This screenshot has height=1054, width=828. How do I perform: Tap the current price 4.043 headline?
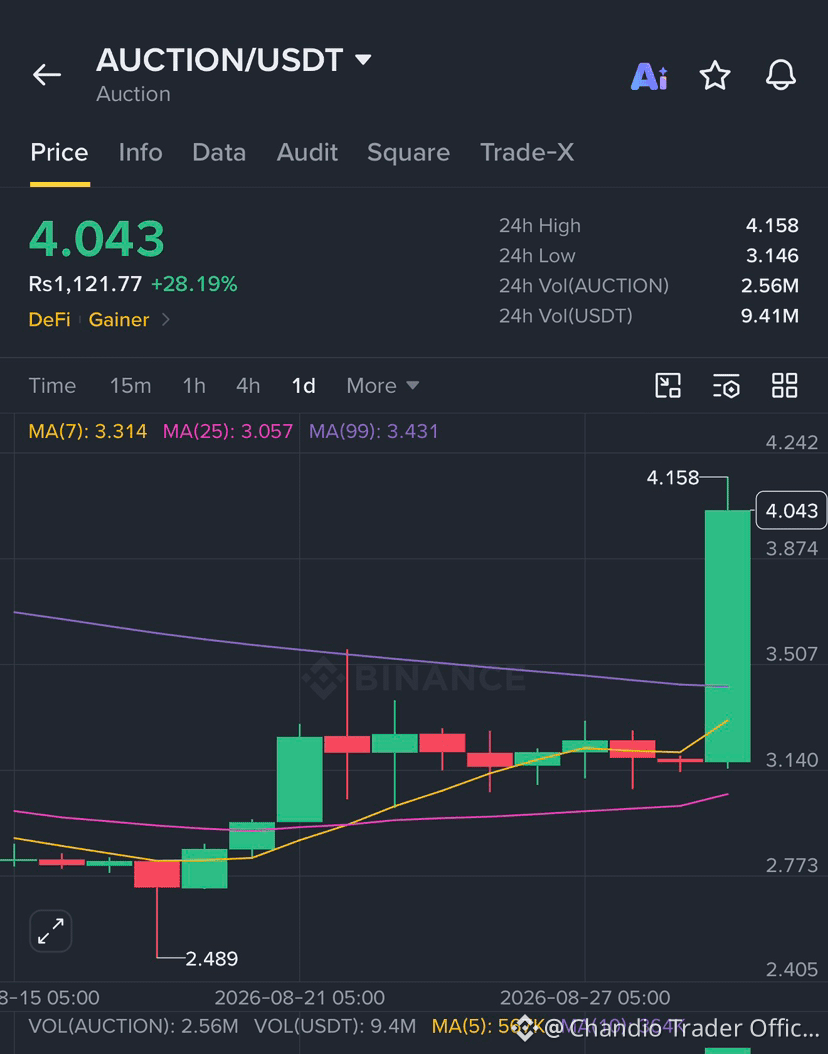pyautogui.click(x=97, y=239)
